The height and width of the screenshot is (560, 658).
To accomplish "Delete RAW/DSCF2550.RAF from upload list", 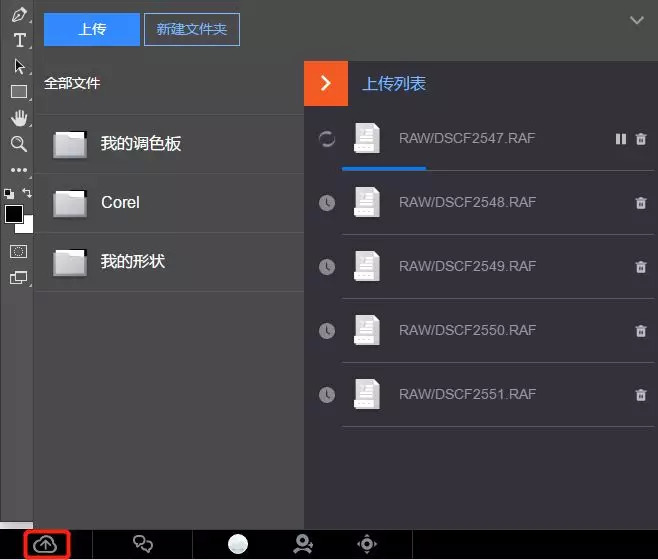I will pos(641,331).
